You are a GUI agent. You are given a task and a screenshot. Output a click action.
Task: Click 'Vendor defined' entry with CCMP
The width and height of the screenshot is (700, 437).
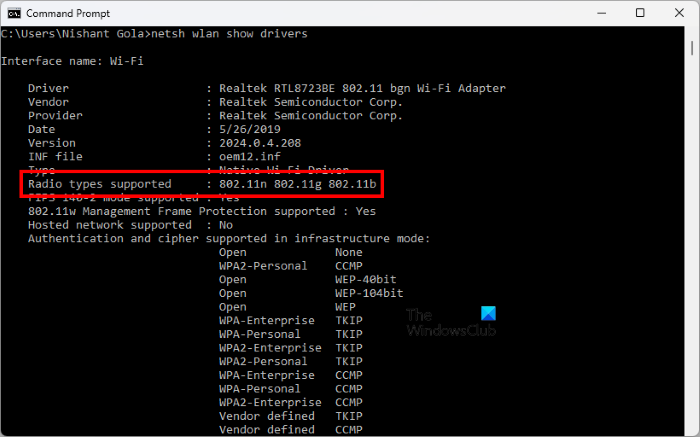tap(267, 430)
